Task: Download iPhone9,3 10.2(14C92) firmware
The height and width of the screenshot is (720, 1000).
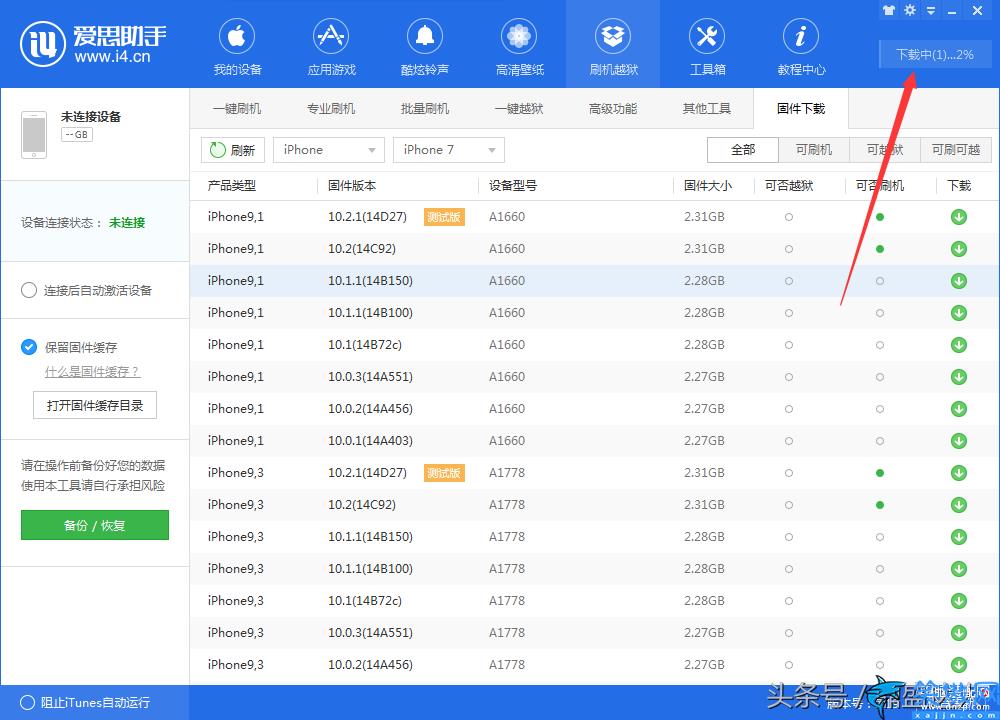Action: pyautogui.click(x=959, y=504)
